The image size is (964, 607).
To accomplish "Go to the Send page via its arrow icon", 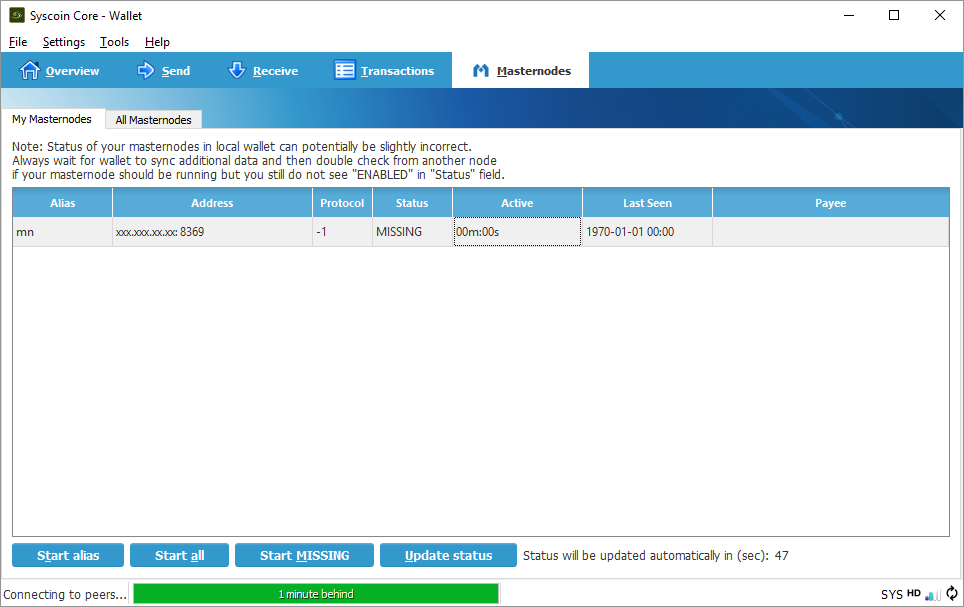I will coord(146,70).
